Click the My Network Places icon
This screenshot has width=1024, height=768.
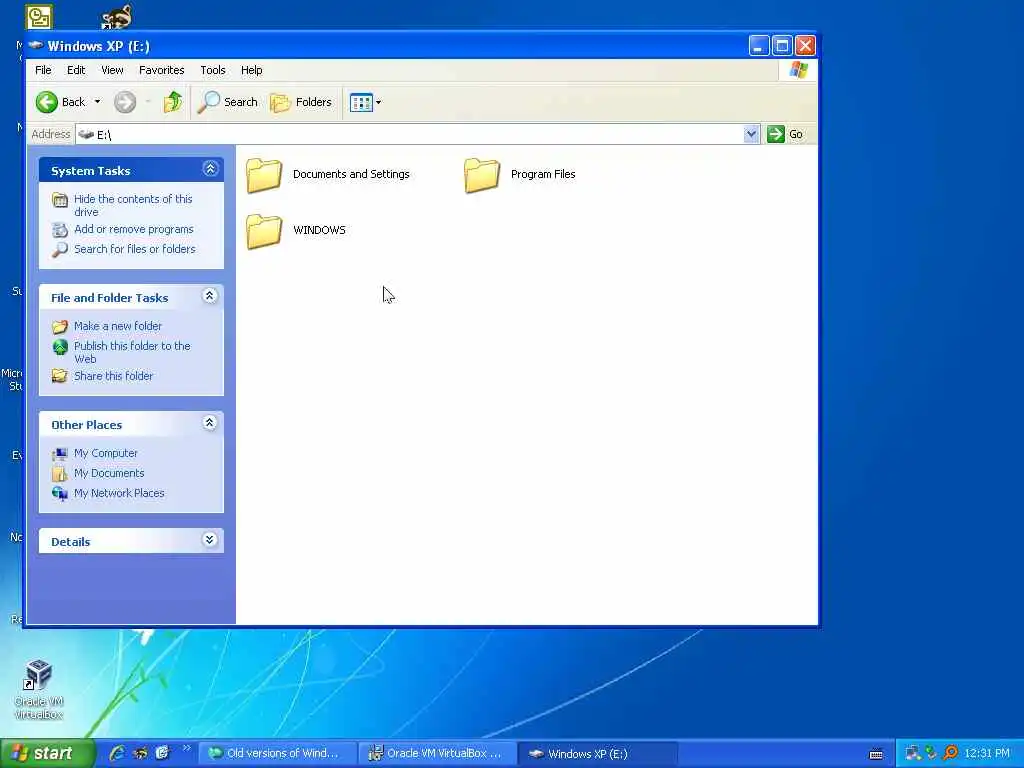tap(59, 493)
